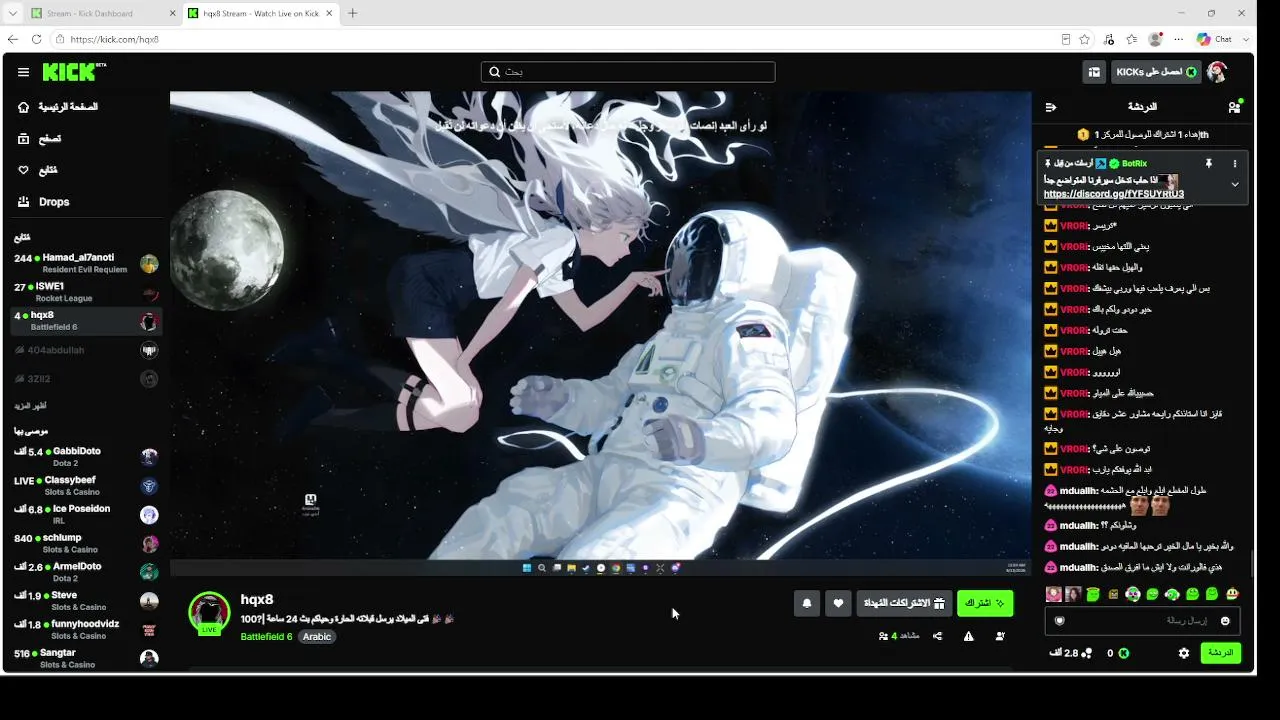
Task: Open chat settings gear
Action: click(x=1184, y=653)
